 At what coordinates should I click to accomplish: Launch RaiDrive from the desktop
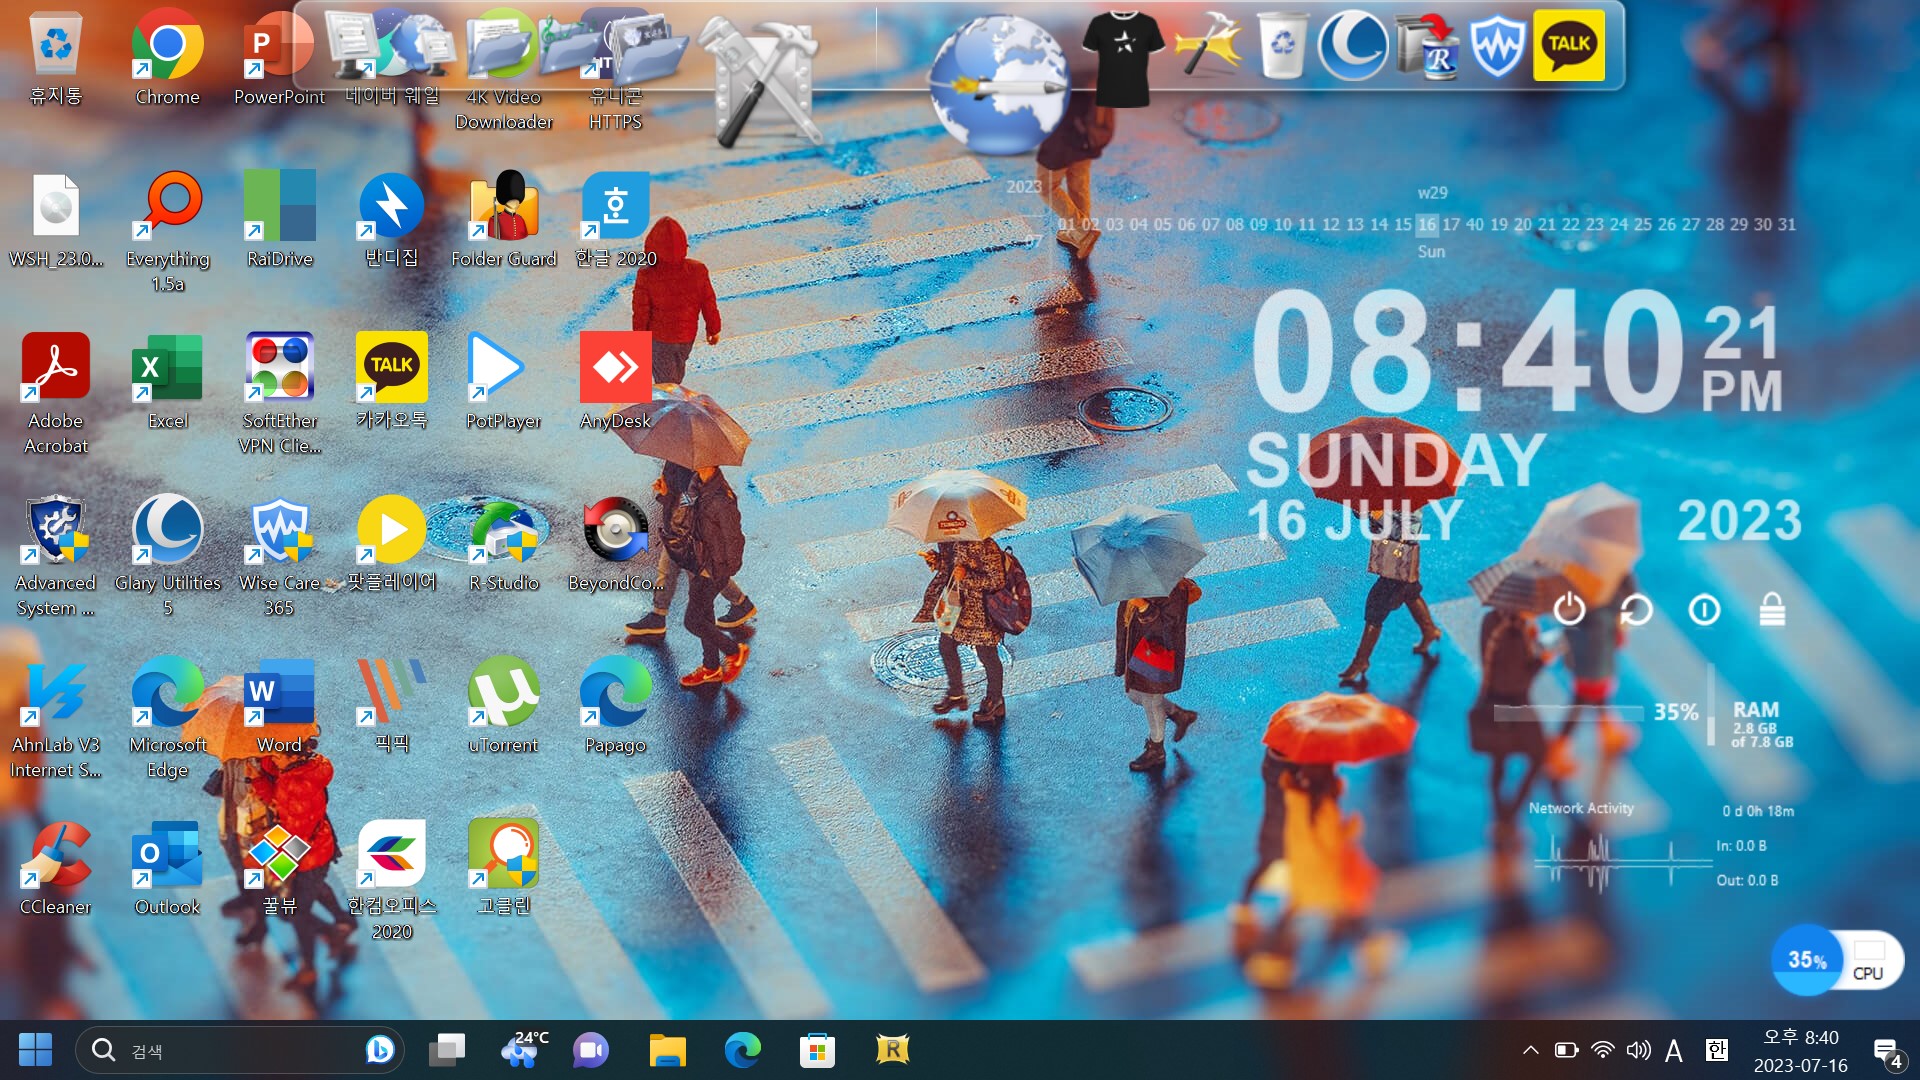(279, 220)
